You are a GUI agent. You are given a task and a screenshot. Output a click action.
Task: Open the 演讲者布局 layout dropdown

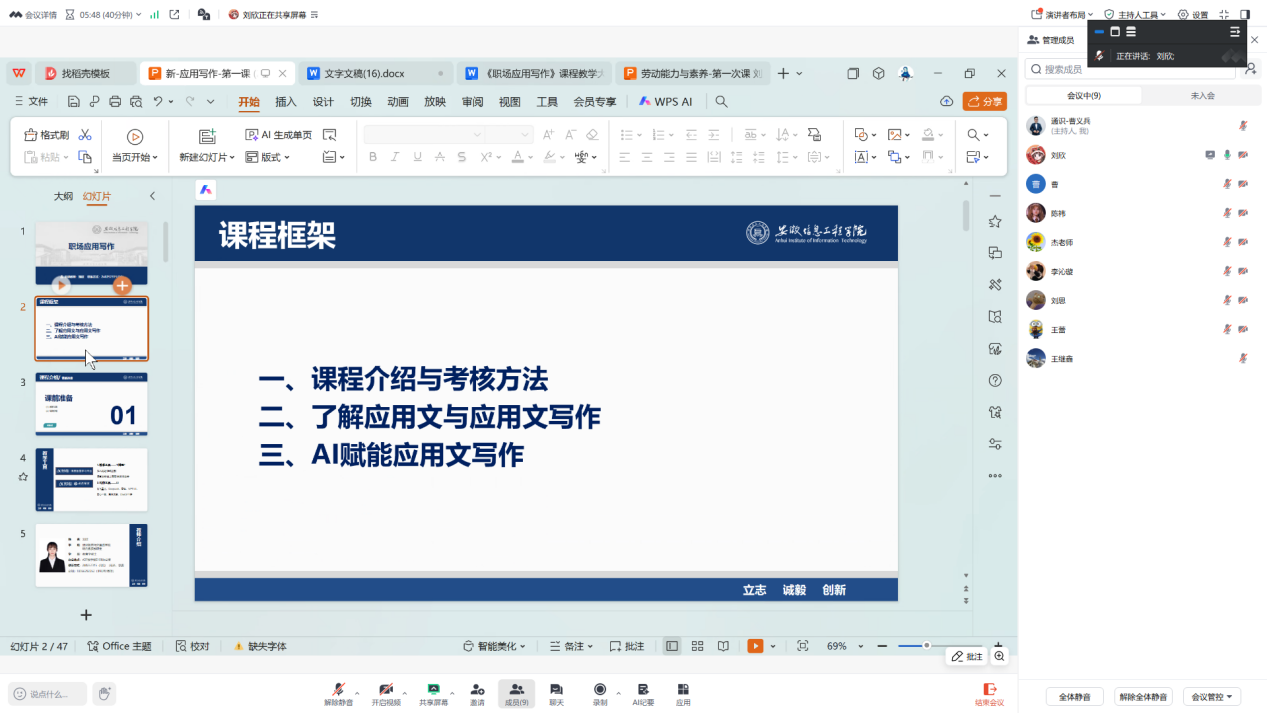point(1059,14)
